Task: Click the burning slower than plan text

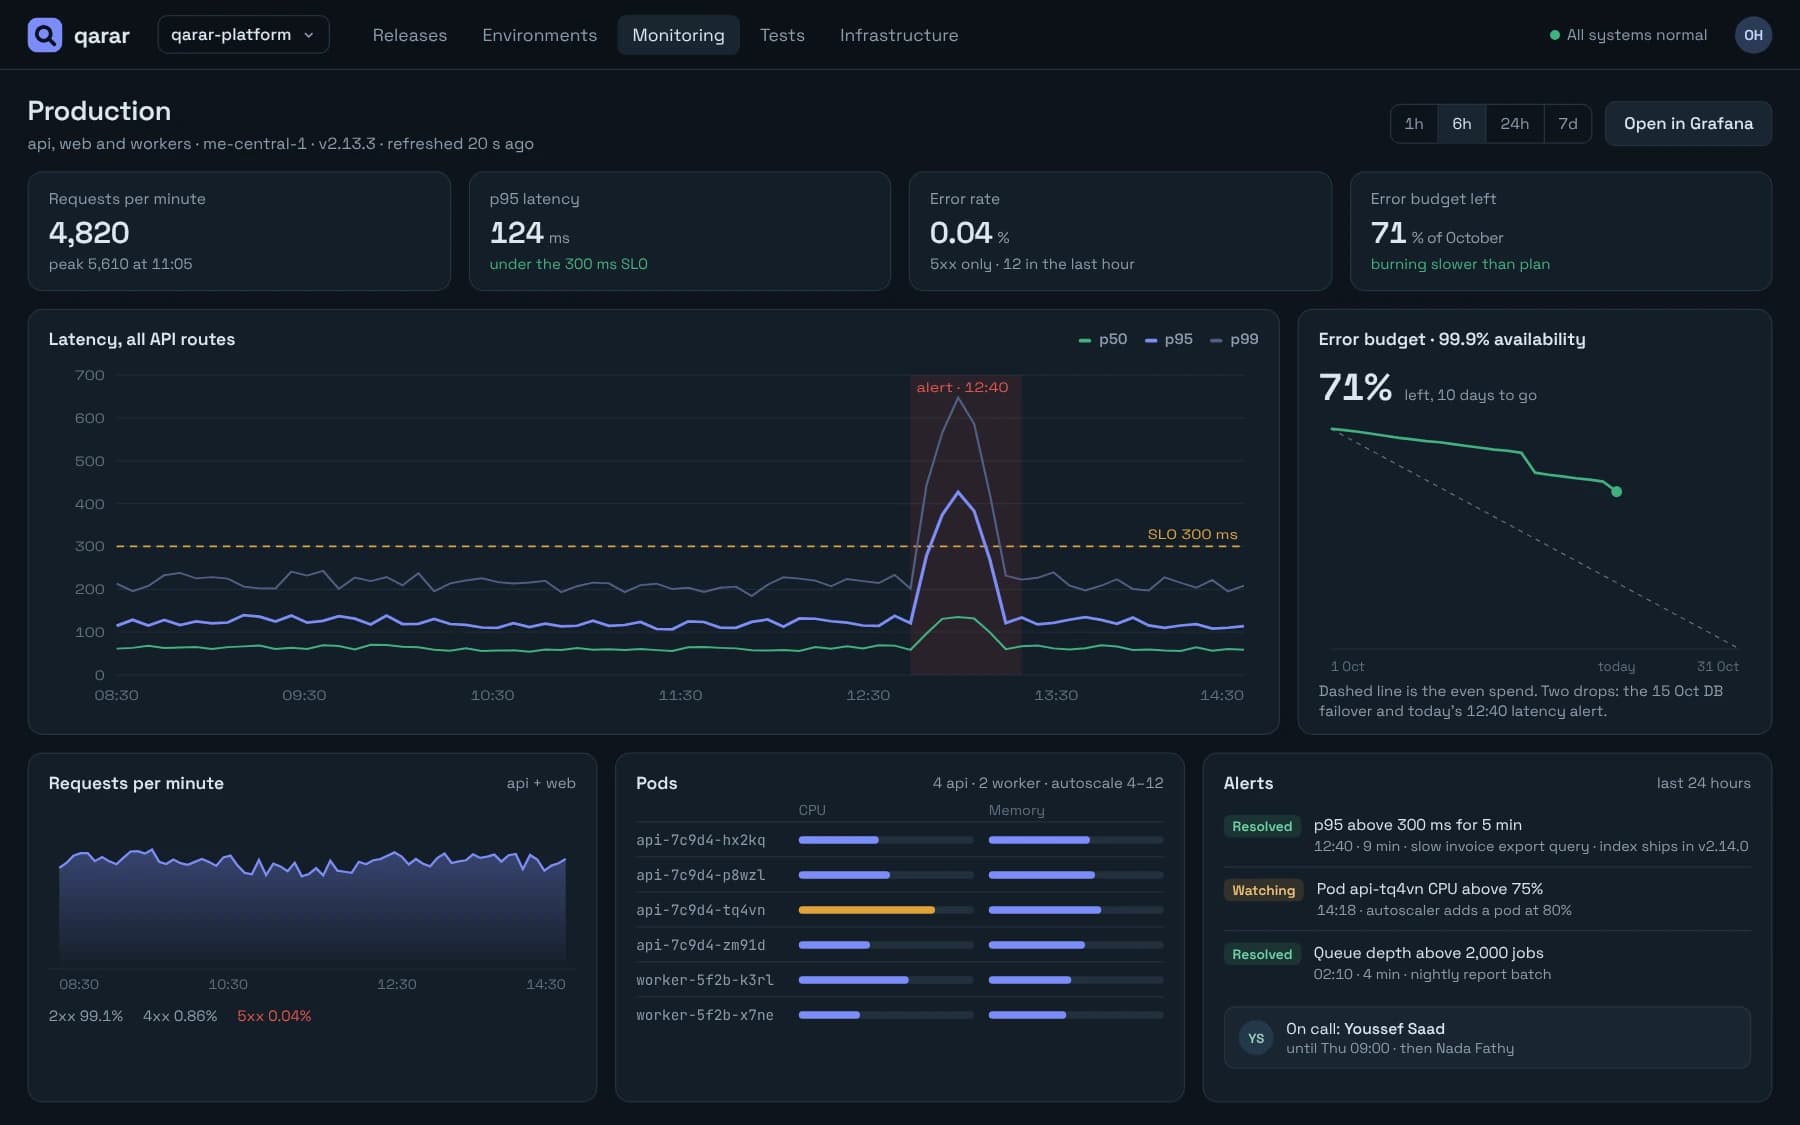Action: 1460,264
